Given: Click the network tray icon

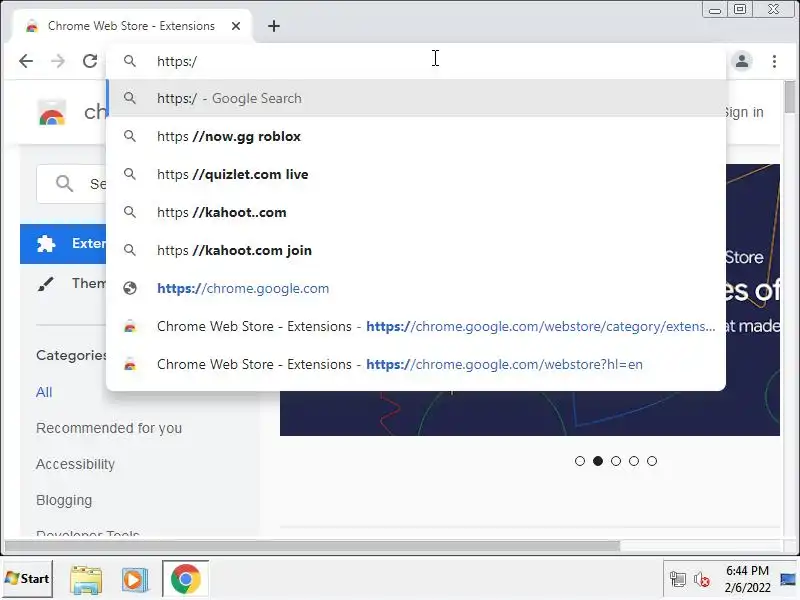Looking at the screenshot, I should [x=678, y=580].
